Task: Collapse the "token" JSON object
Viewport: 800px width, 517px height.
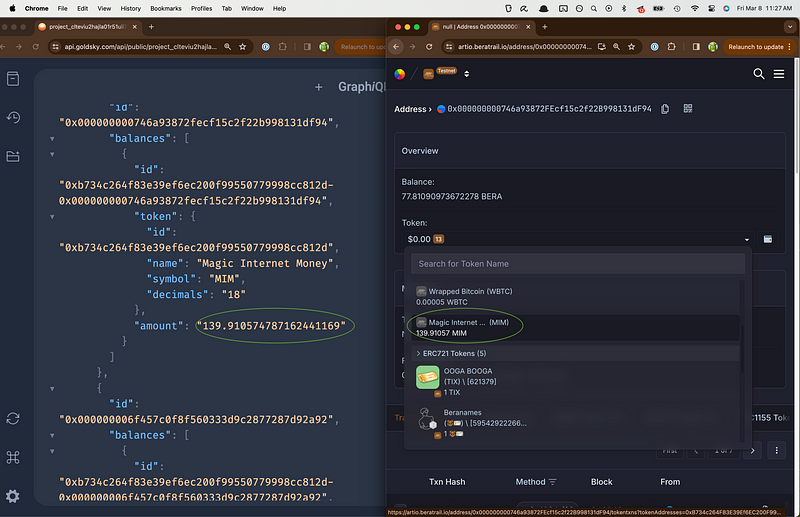Action: point(52,216)
